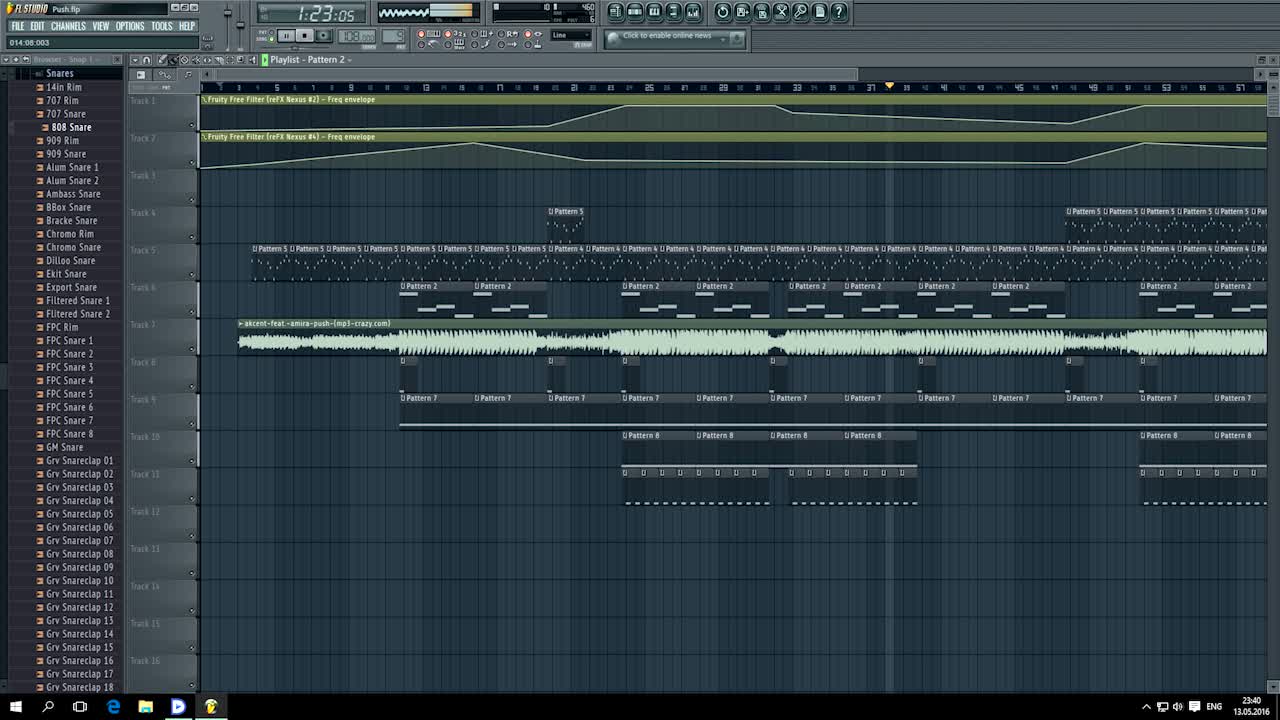Open Microsoft Edge from the taskbar

pos(113,706)
